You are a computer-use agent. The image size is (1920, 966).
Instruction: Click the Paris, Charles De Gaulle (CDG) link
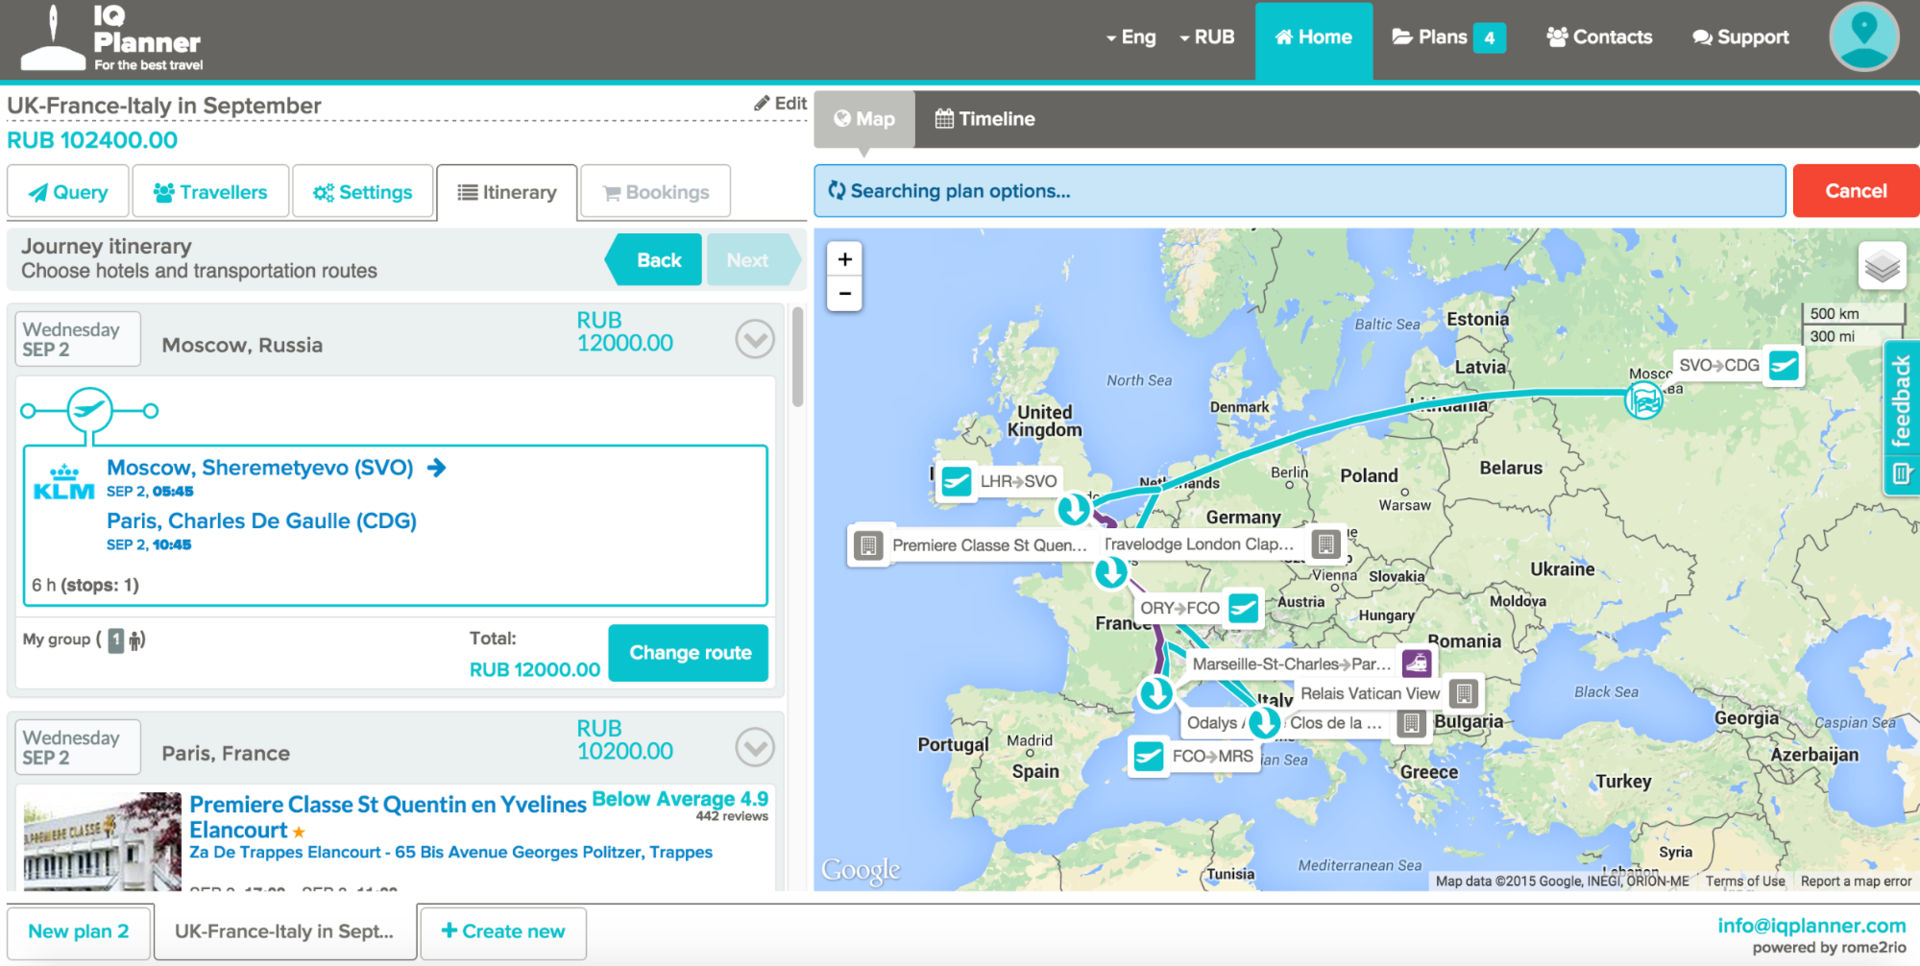(262, 521)
